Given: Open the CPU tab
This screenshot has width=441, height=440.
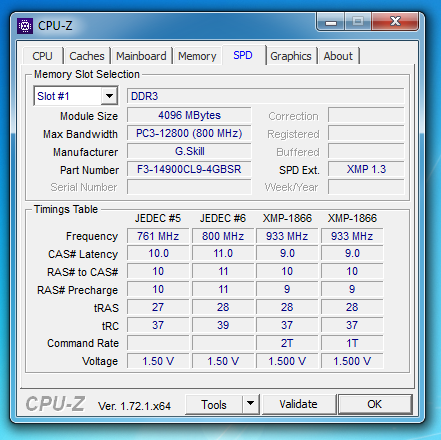Looking at the screenshot, I should click(43, 56).
